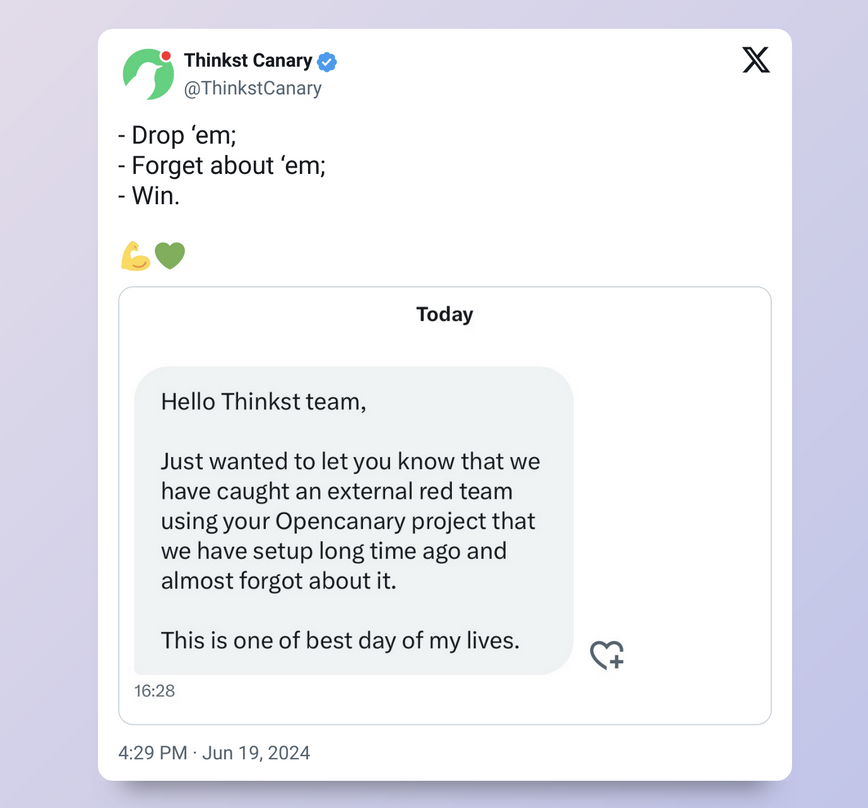Click the "almost forgot about it." line
This screenshot has width=868, height=808.
(278, 581)
